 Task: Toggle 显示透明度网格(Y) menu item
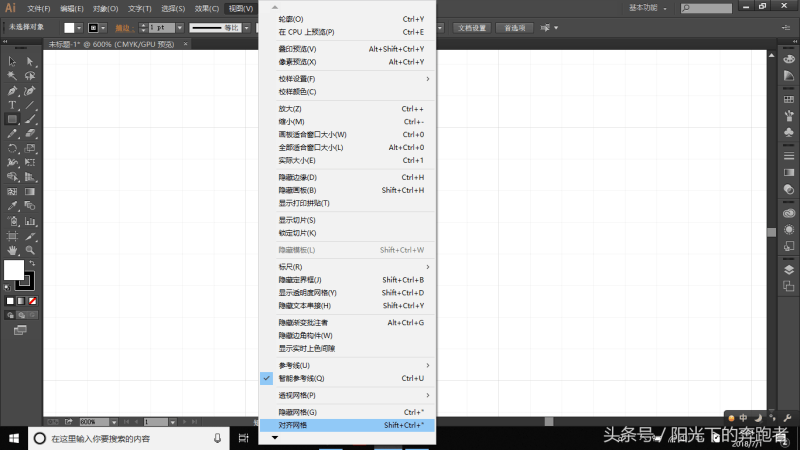pyautogui.click(x=347, y=293)
